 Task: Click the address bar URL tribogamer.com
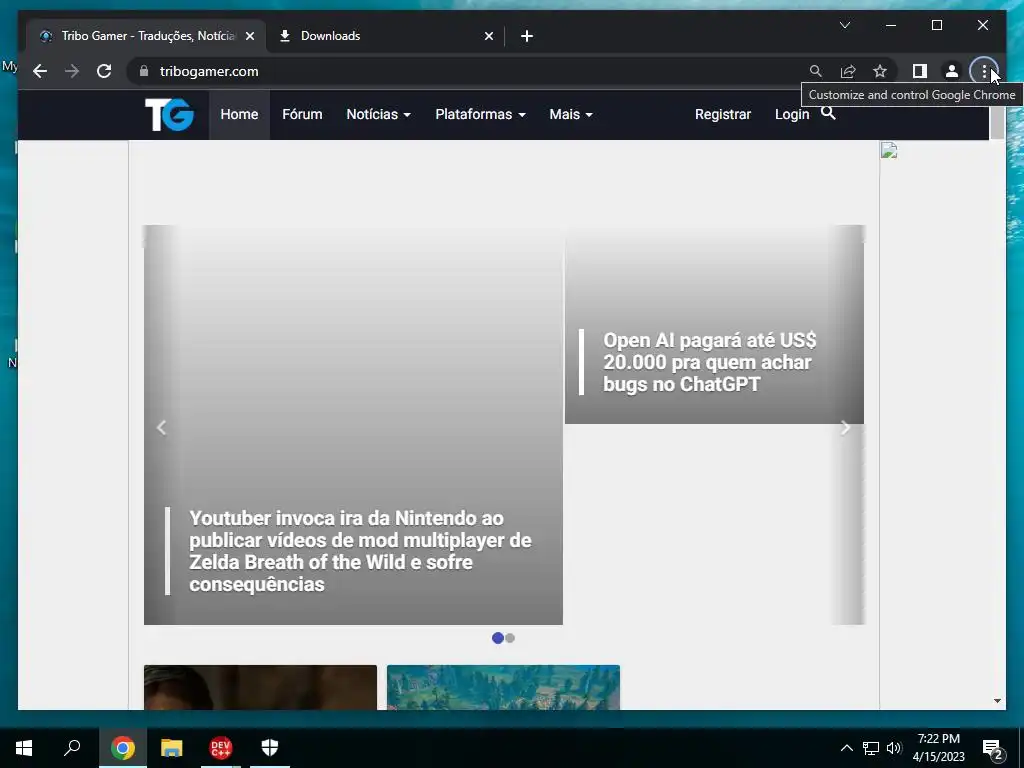pos(209,71)
